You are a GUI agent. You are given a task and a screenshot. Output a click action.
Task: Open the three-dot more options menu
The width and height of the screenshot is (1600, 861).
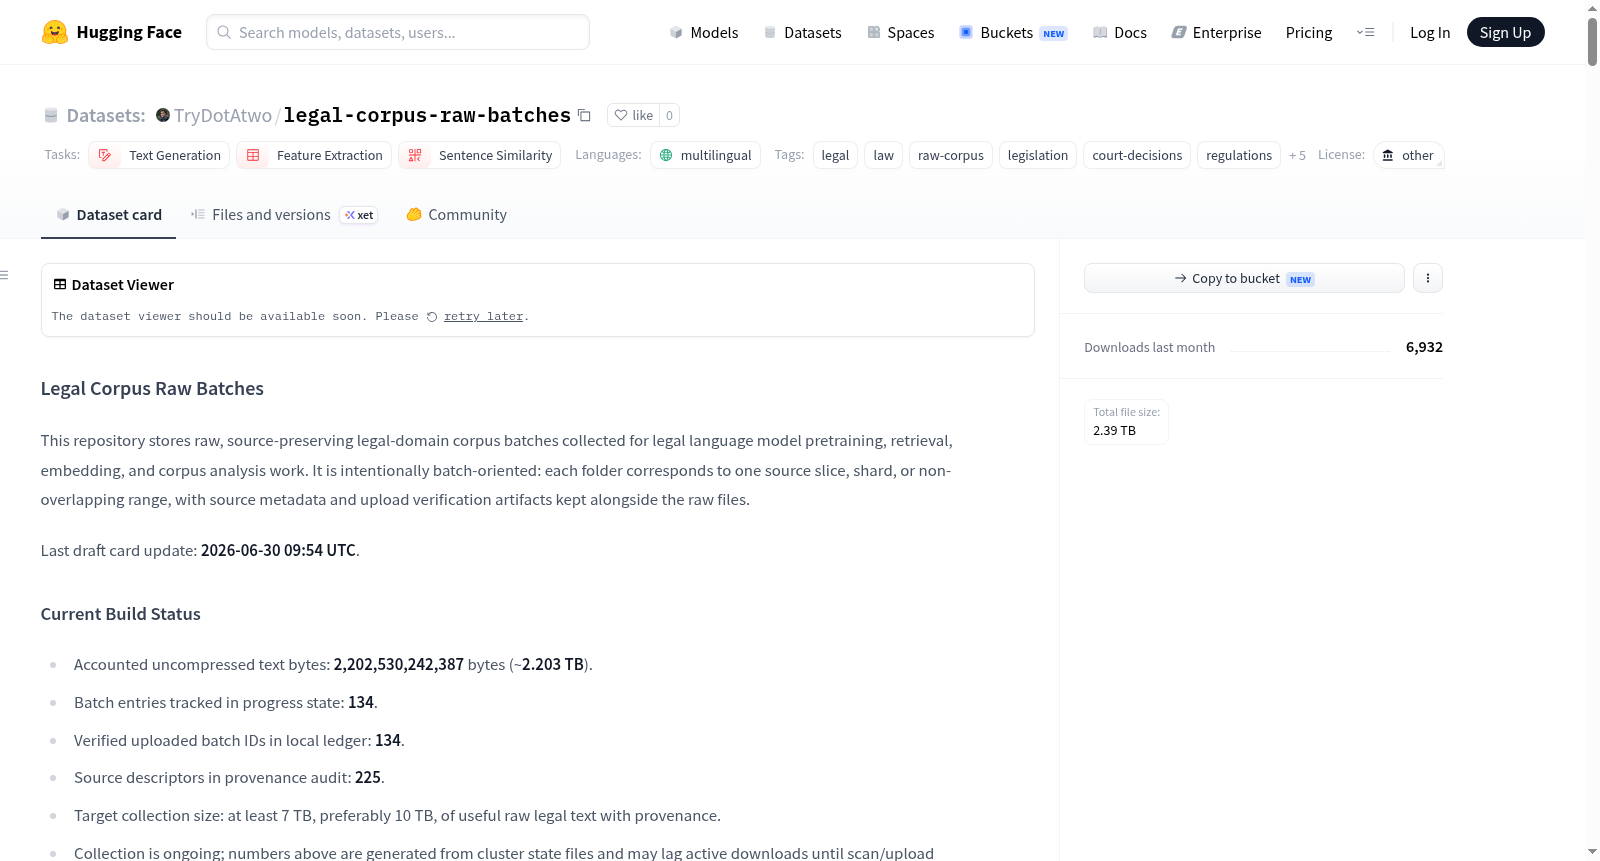[1428, 278]
